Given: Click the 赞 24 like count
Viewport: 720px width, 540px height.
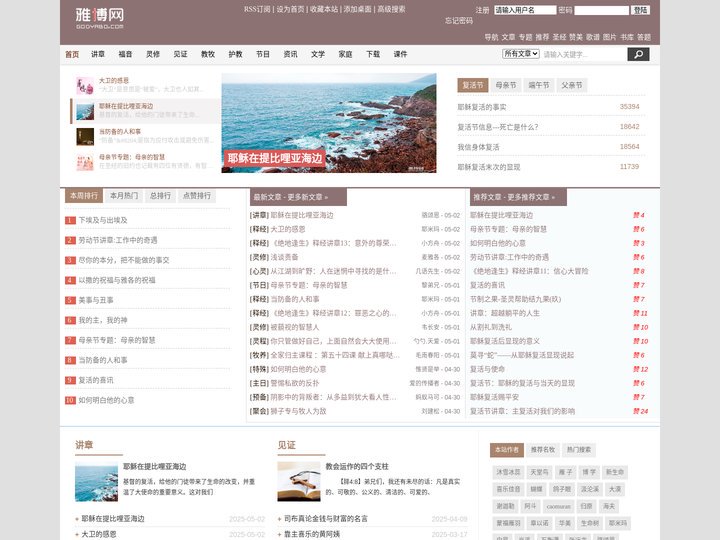Looking at the screenshot, I should tap(641, 411).
